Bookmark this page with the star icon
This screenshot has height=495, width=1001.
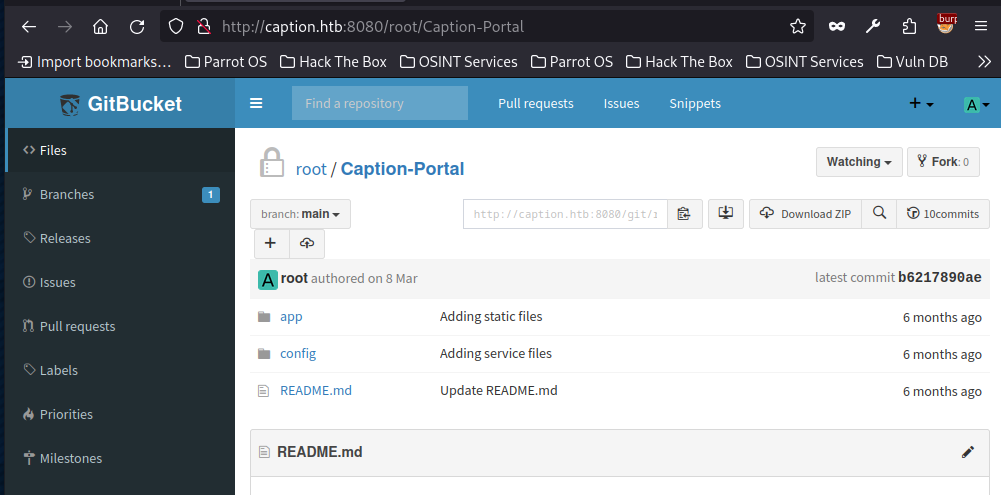(797, 27)
